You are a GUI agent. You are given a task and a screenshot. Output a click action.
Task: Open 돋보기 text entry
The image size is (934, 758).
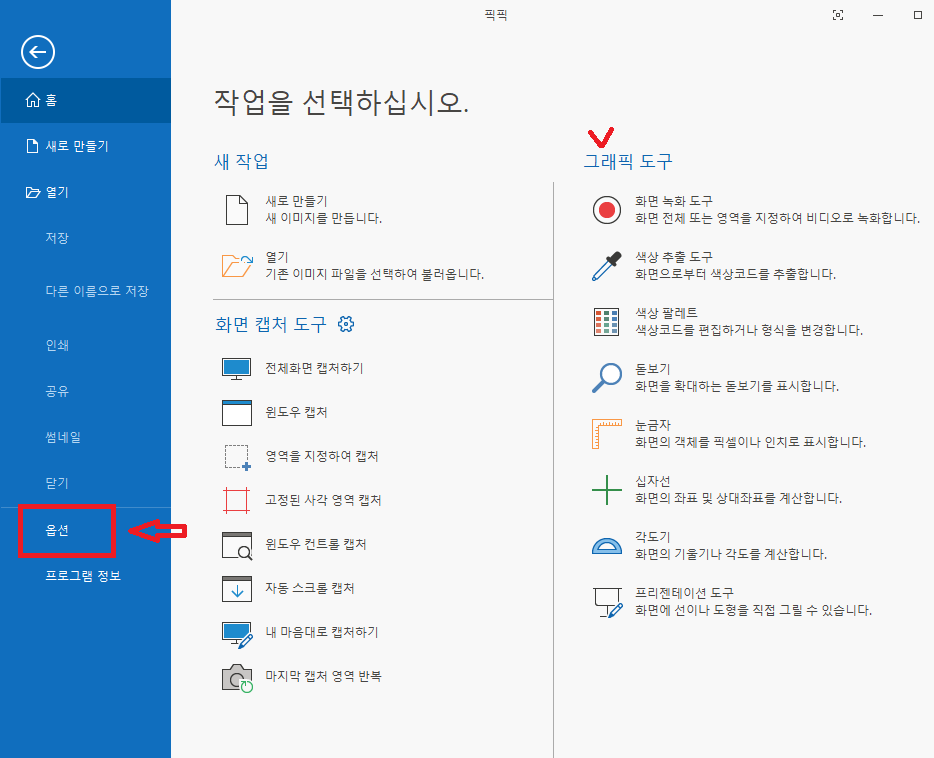point(653,369)
